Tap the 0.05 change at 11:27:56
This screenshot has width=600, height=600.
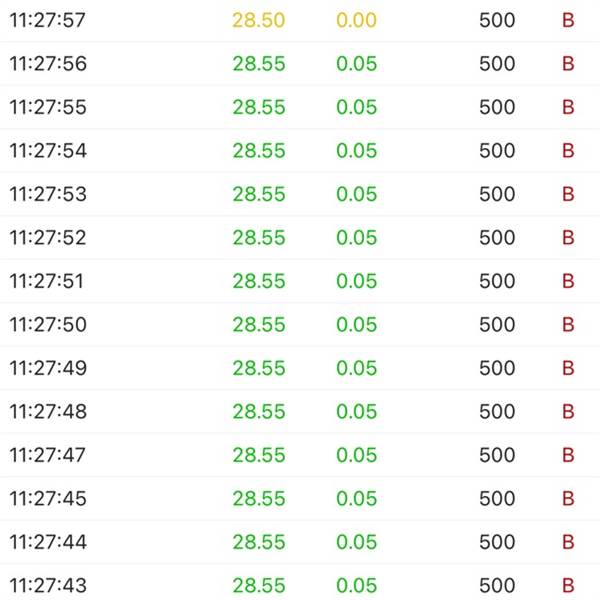click(x=357, y=64)
